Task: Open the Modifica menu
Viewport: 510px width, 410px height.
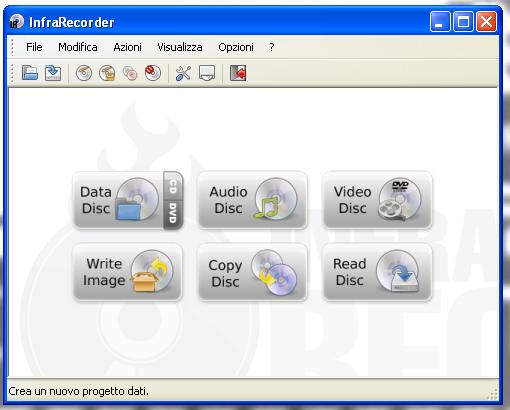Action: pos(78,47)
